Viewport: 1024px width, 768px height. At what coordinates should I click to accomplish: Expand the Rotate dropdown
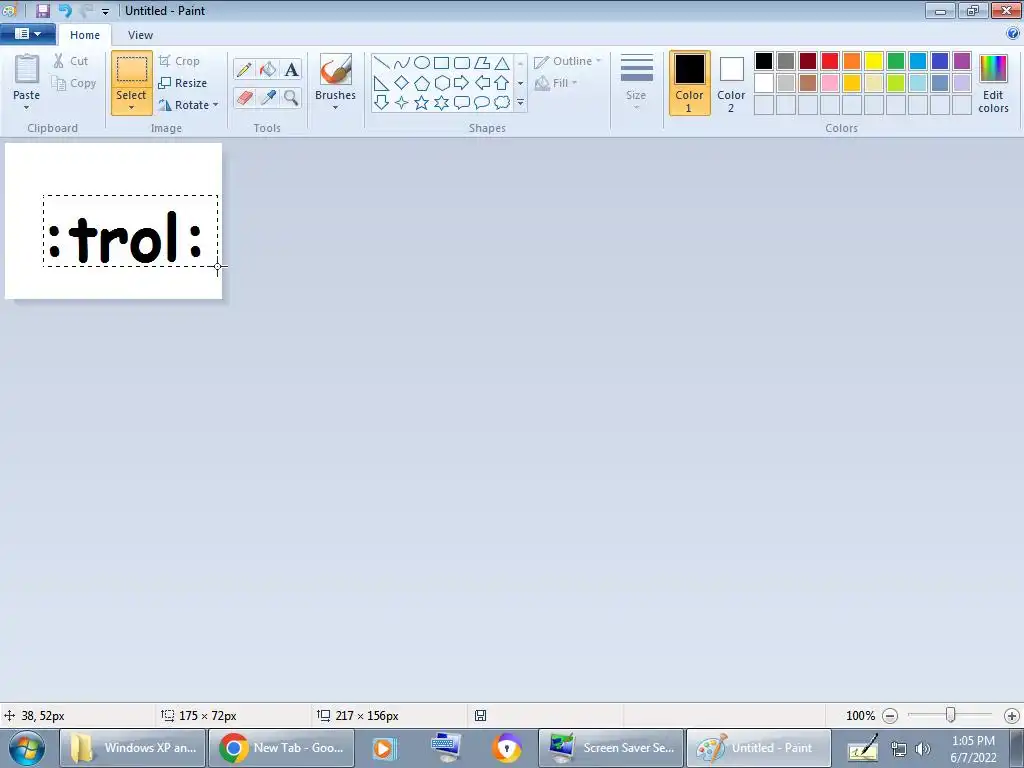(x=216, y=104)
